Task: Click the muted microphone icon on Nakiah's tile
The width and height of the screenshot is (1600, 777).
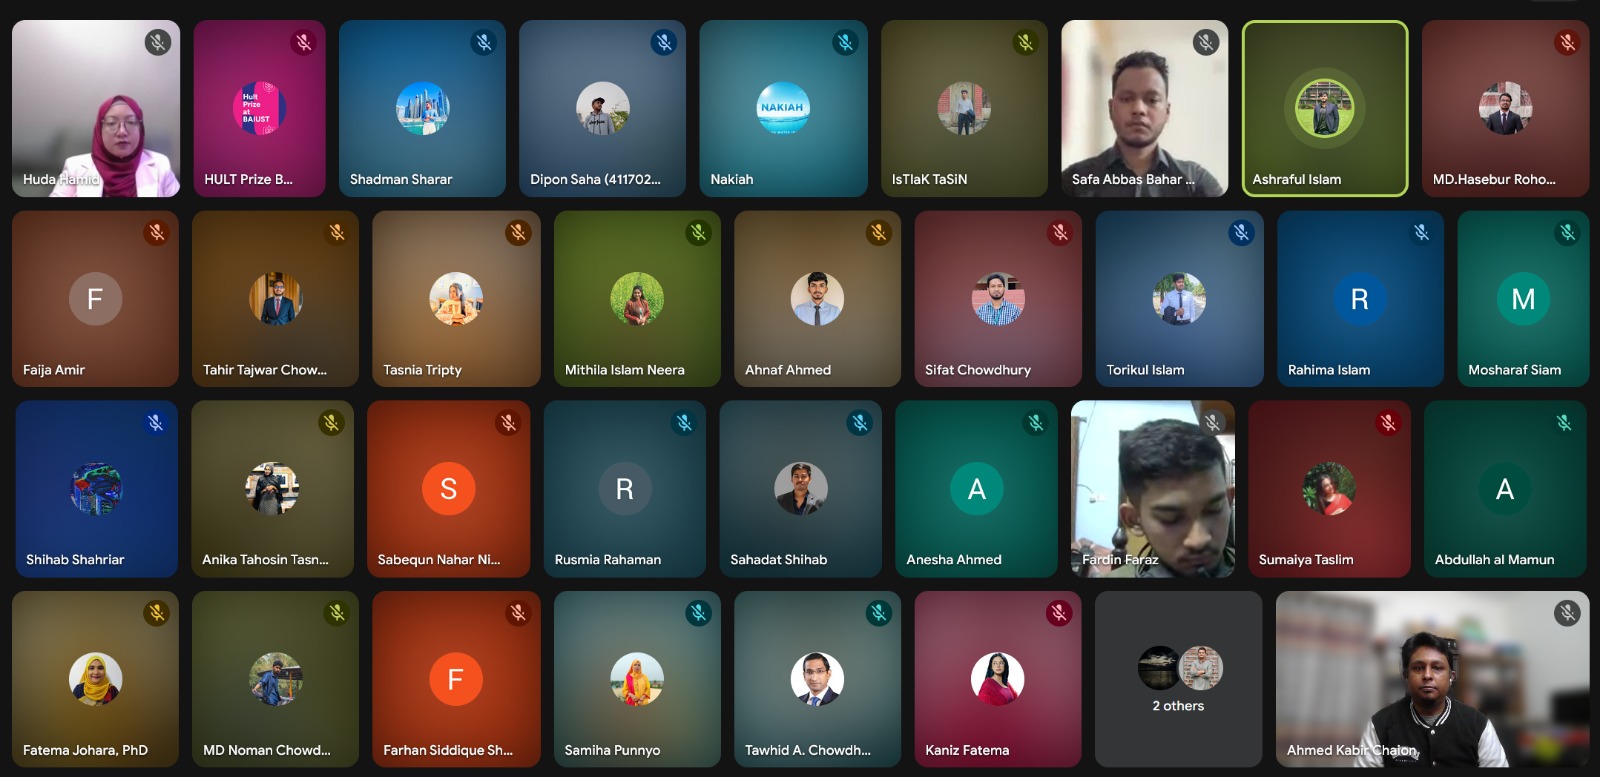Action: click(x=845, y=42)
